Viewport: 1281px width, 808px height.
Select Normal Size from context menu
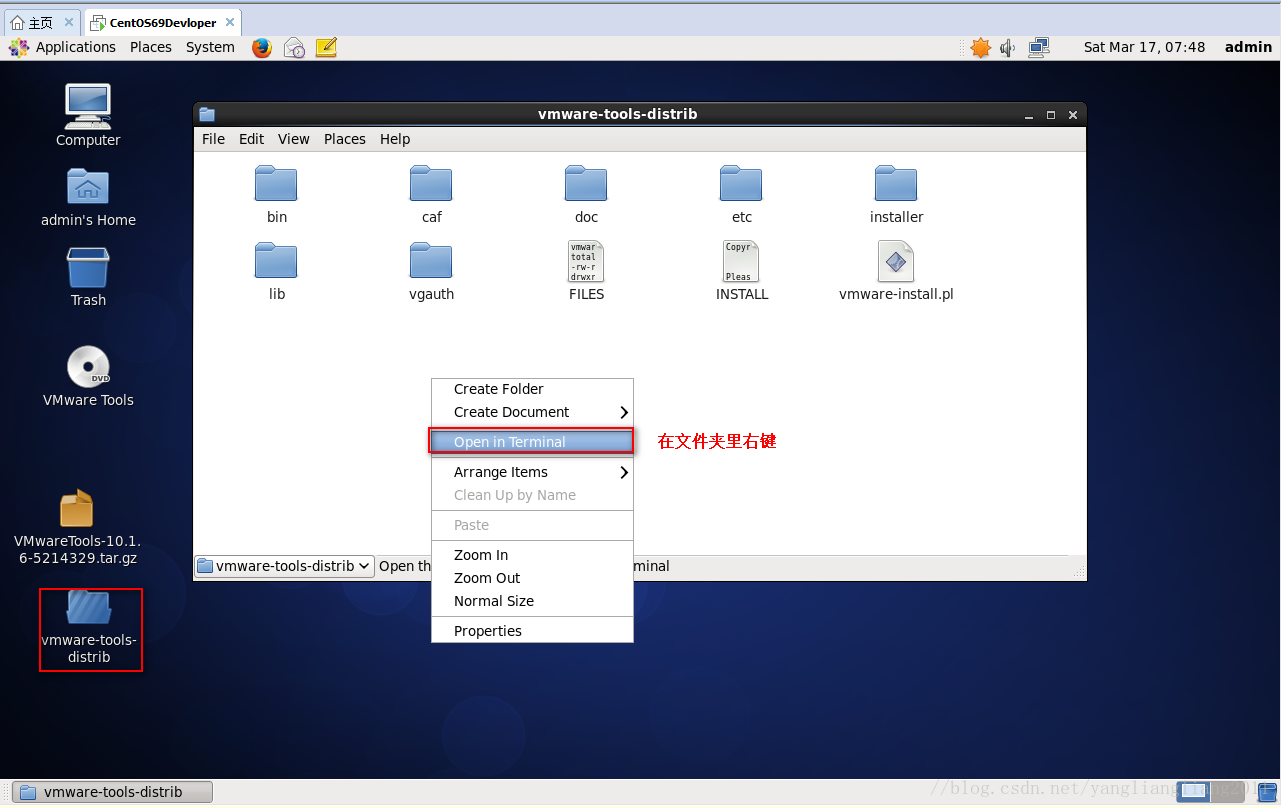coord(532,601)
